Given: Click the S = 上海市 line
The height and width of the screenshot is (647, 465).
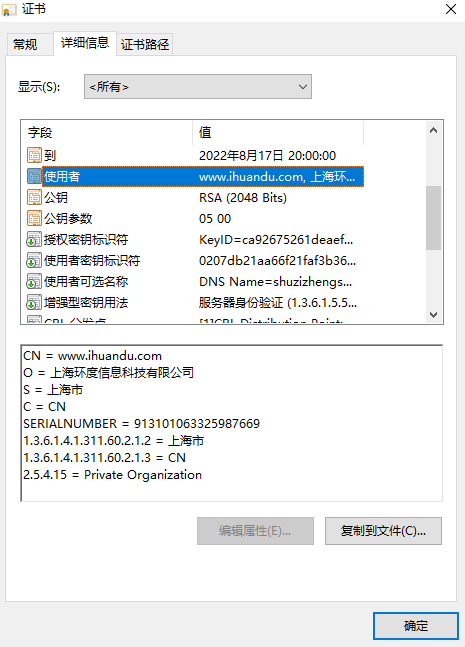Looking at the screenshot, I should tap(53, 390).
